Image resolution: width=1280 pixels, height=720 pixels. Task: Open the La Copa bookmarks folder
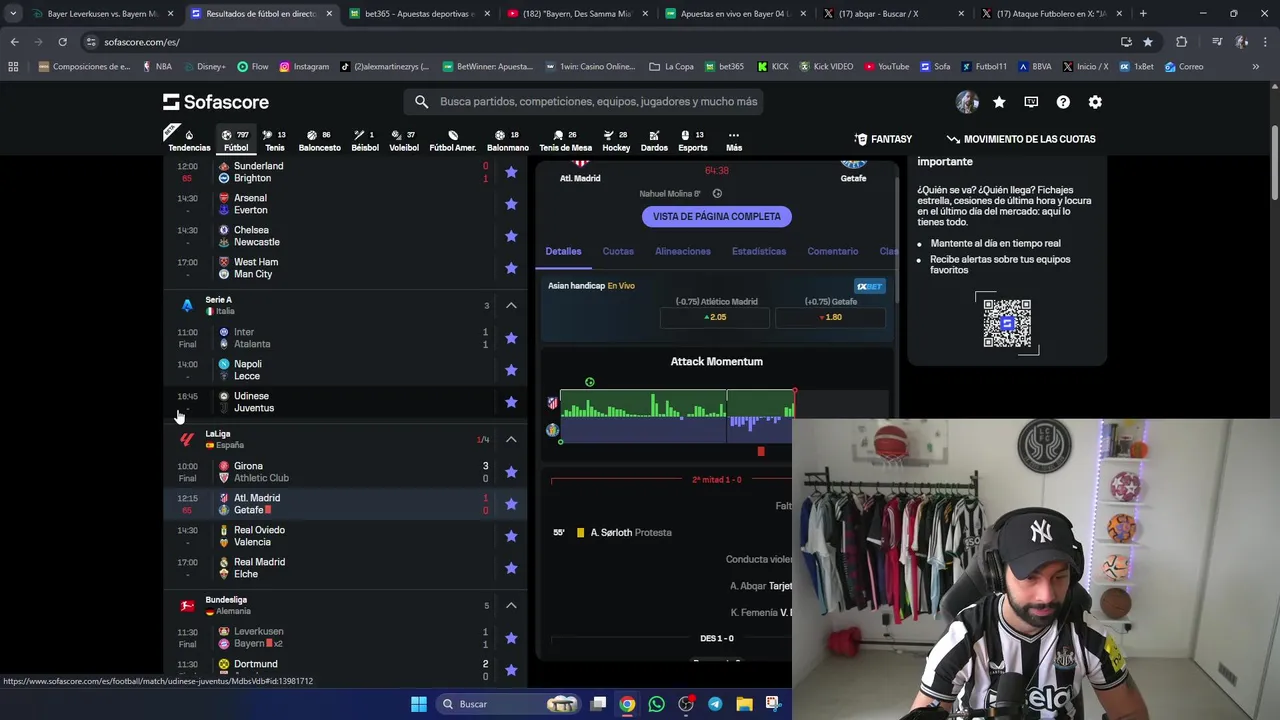click(x=671, y=67)
